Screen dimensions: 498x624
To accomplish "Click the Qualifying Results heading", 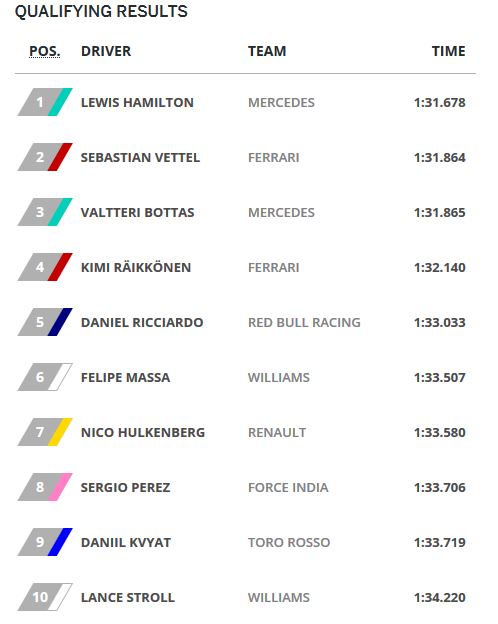I will coord(101,11).
